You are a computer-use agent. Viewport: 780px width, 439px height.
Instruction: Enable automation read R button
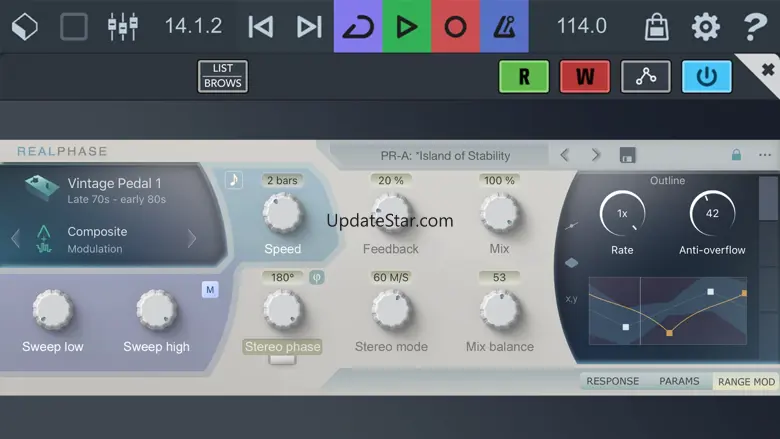[x=524, y=77]
